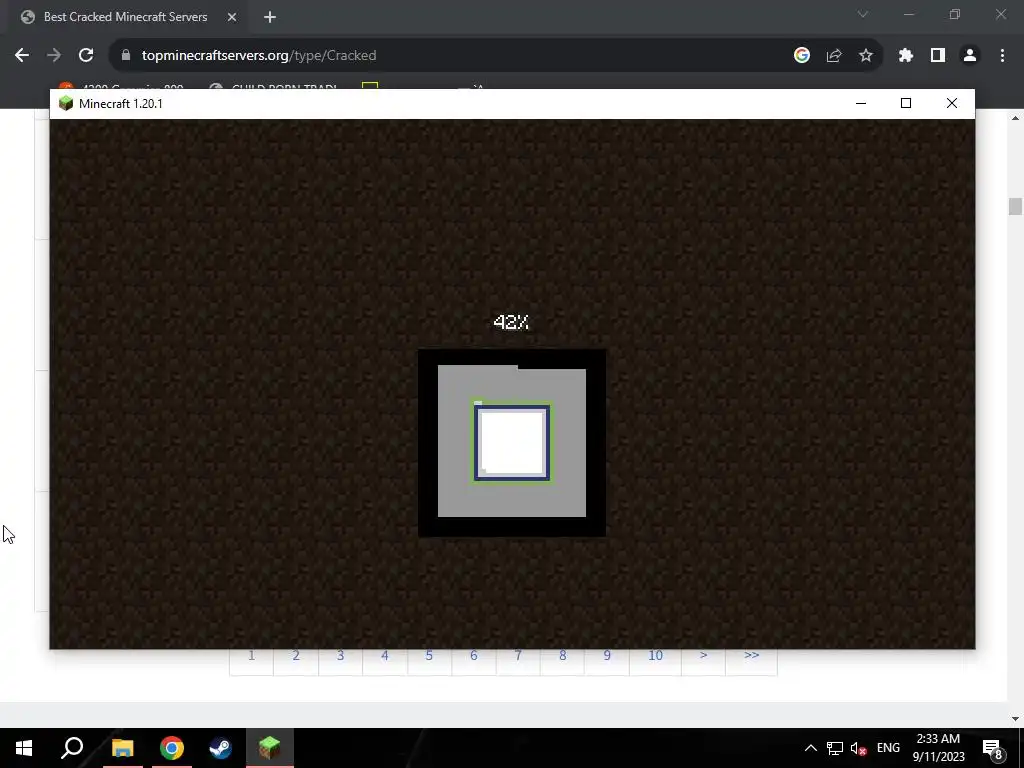Jump to last page with >> link
Viewport: 1024px width, 768px height.
[x=752, y=656]
